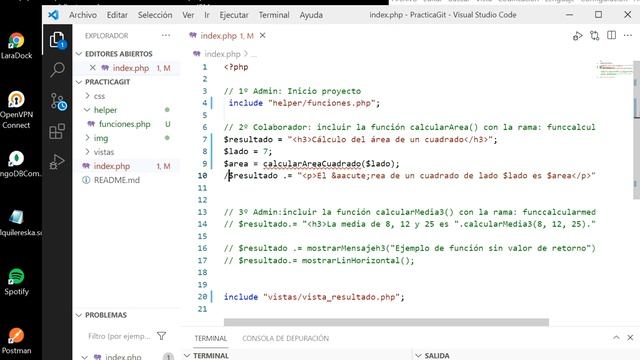Screen dimensions: 640x360
Task: Close the bottom terminal panel
Action: (630, 338)
